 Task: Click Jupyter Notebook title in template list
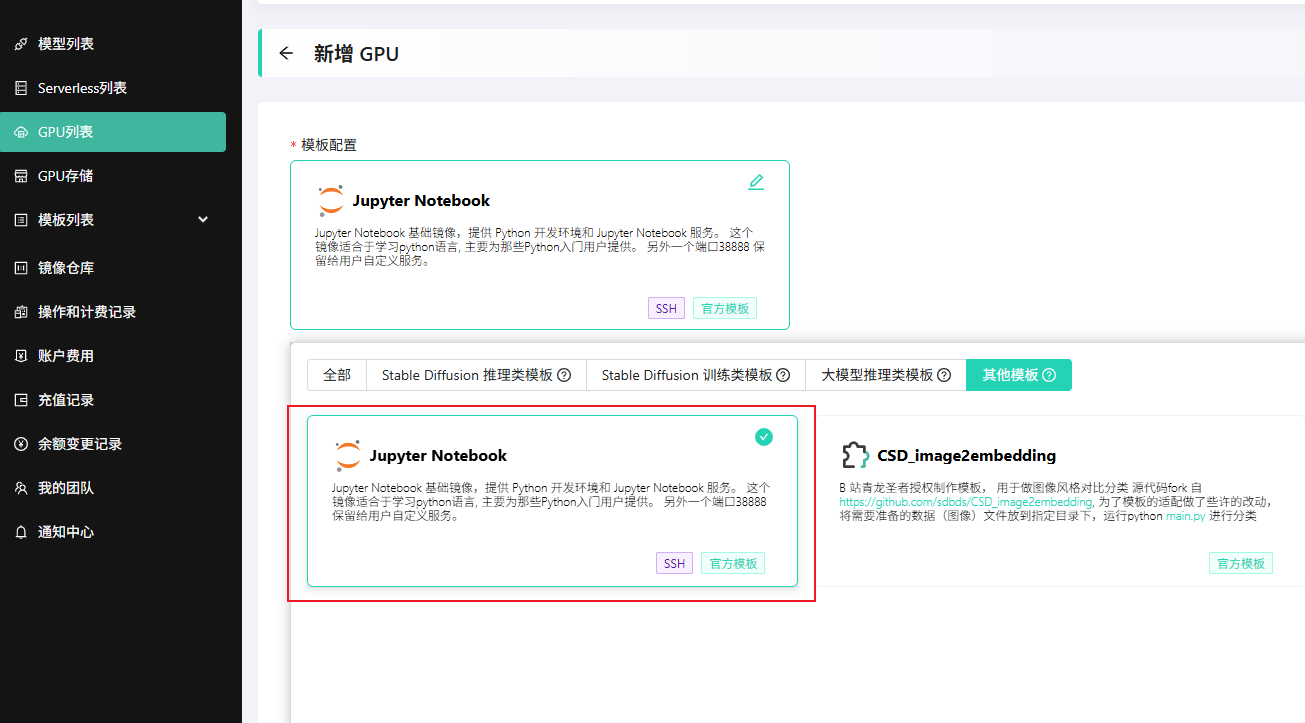pyautogui.click(x=438, y=455)
